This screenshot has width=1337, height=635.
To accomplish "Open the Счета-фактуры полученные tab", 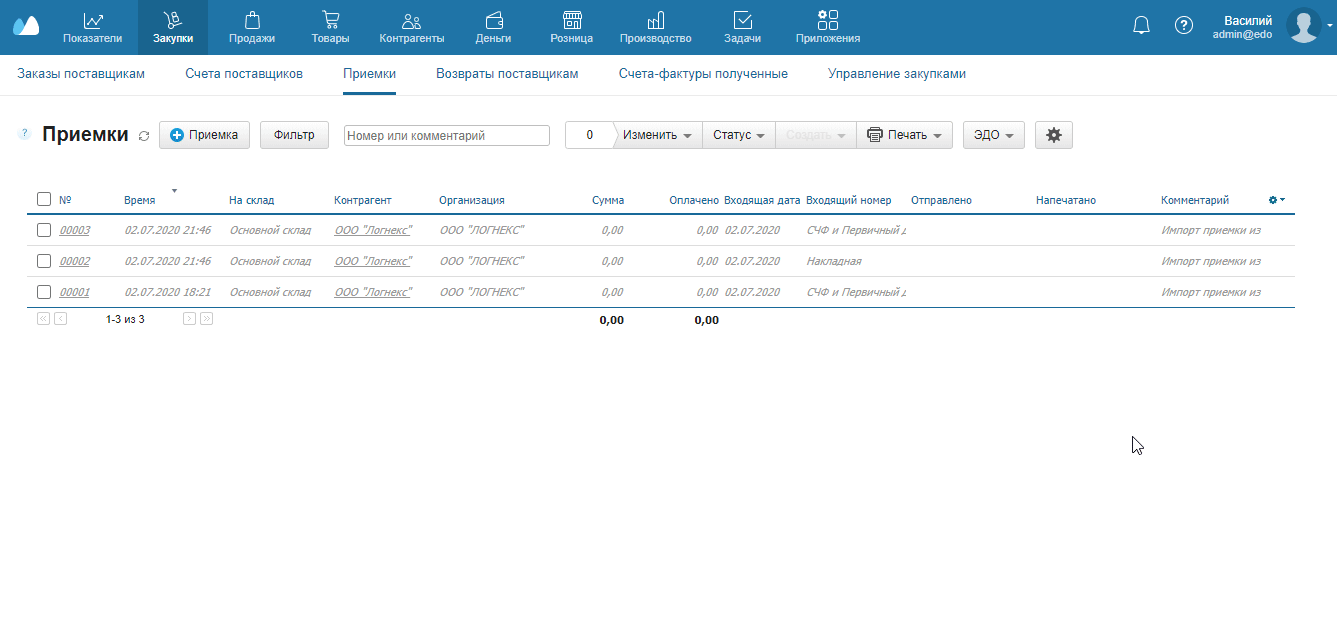I will click(703, 74).
